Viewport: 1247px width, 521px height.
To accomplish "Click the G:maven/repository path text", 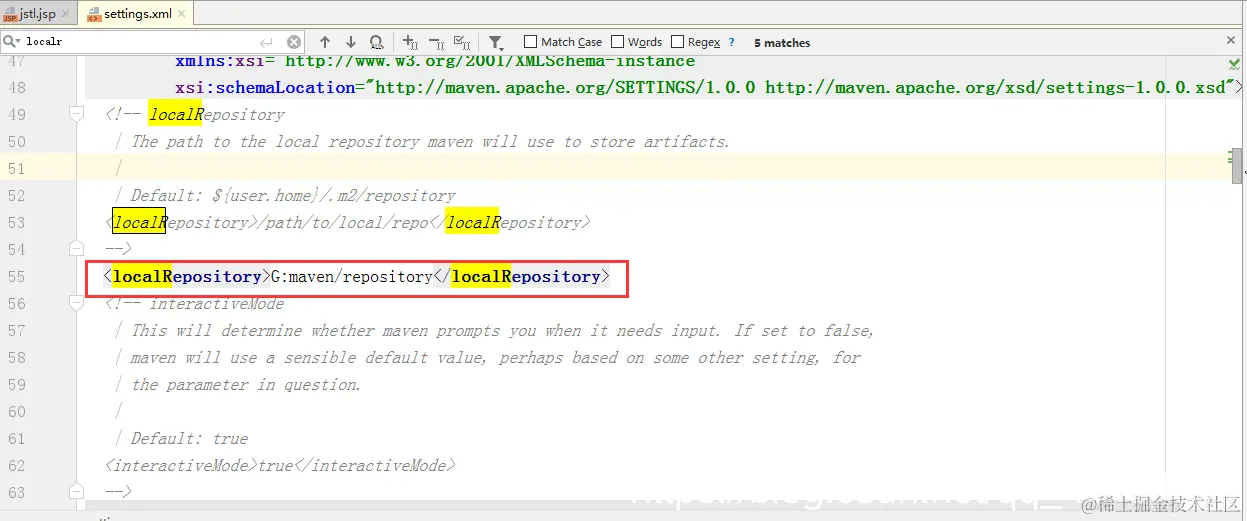I will pos(351,277).
